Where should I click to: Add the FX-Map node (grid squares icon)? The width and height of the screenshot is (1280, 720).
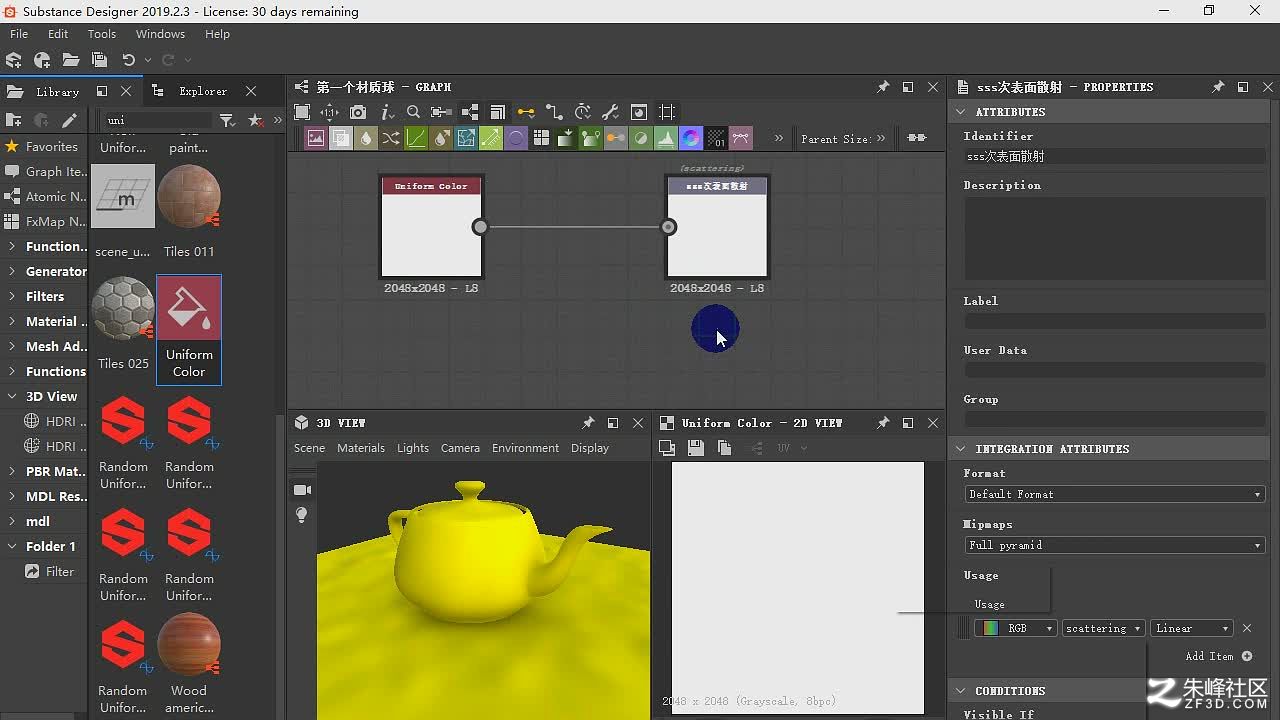pyautogui.click(x=541, y=138)
